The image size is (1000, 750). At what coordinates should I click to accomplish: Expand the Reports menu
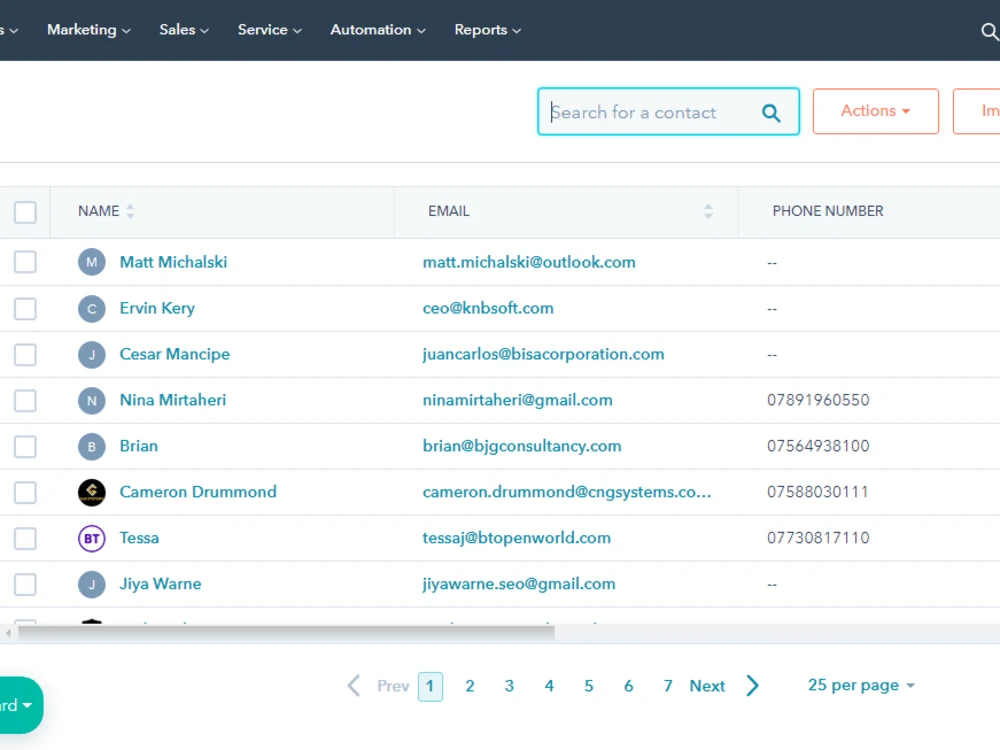488,30
